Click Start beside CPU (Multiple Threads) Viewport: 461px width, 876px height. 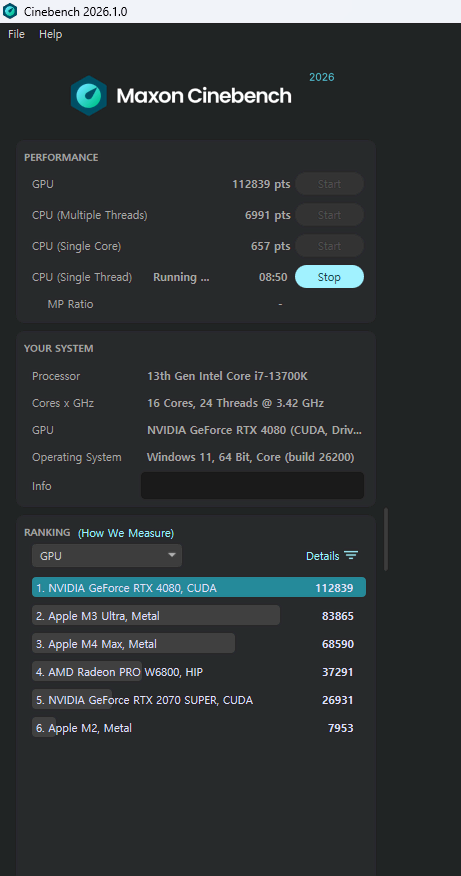pos(329,215)
